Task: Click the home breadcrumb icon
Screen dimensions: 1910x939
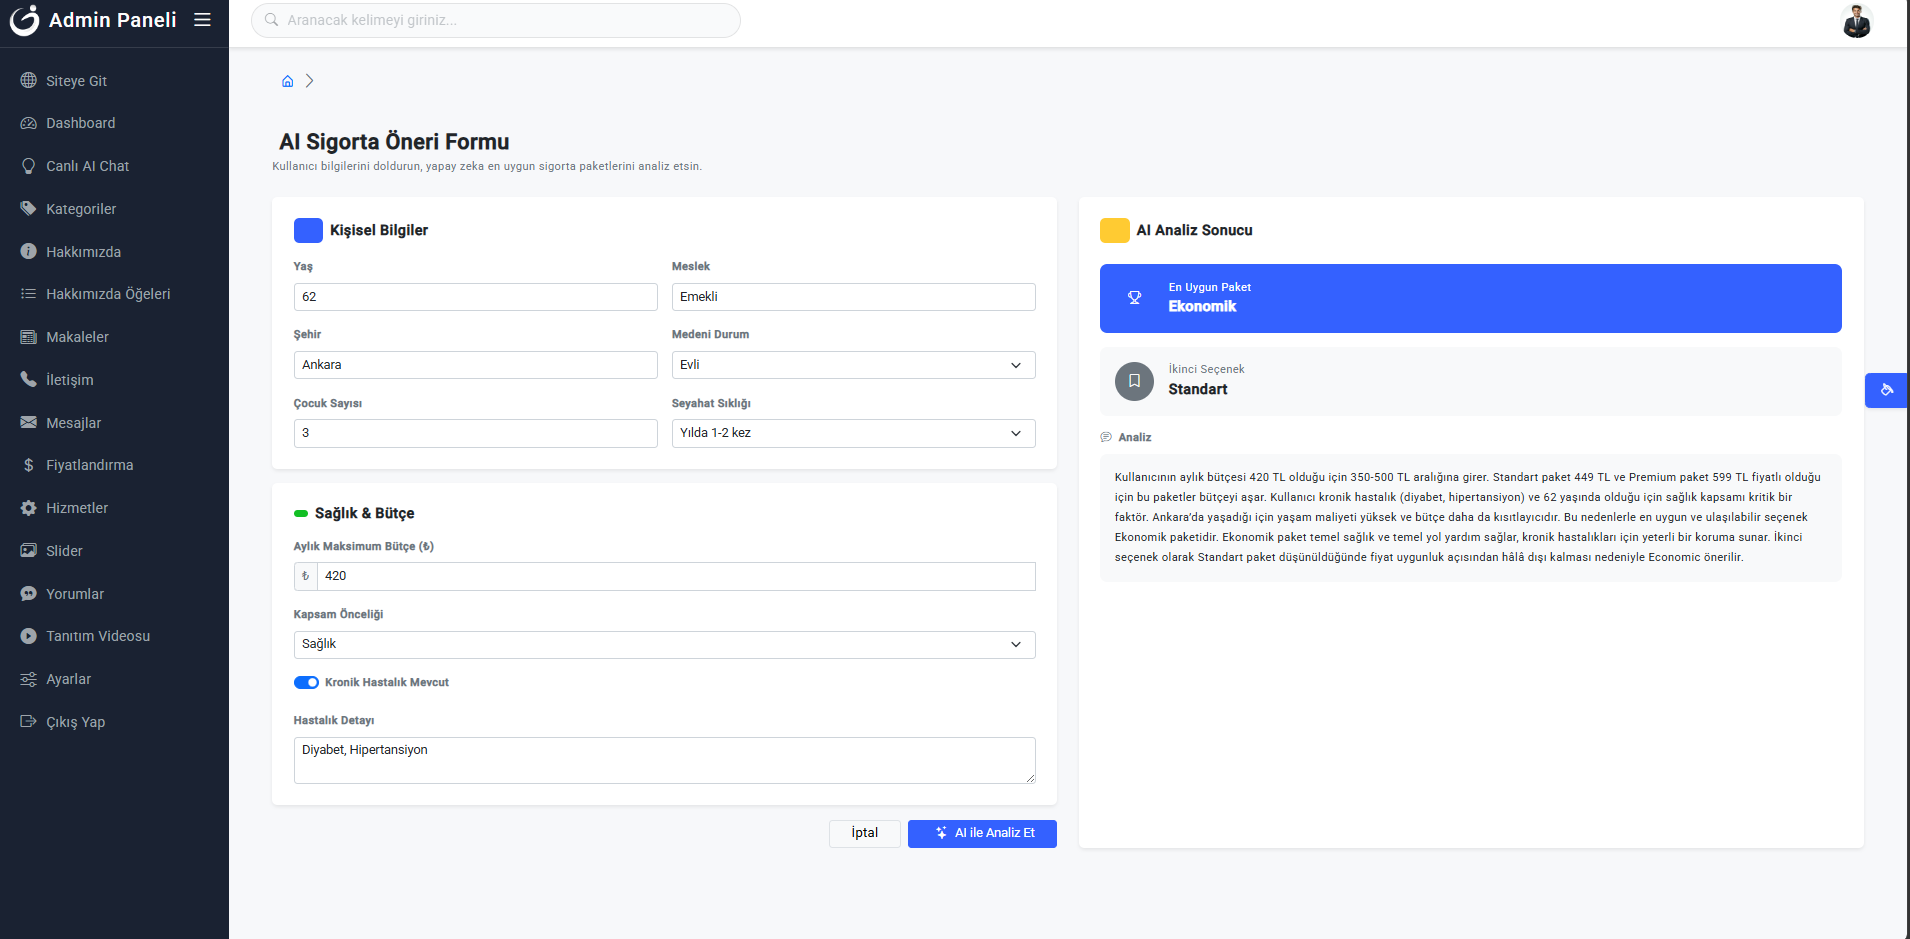Action: pos(288,81)
